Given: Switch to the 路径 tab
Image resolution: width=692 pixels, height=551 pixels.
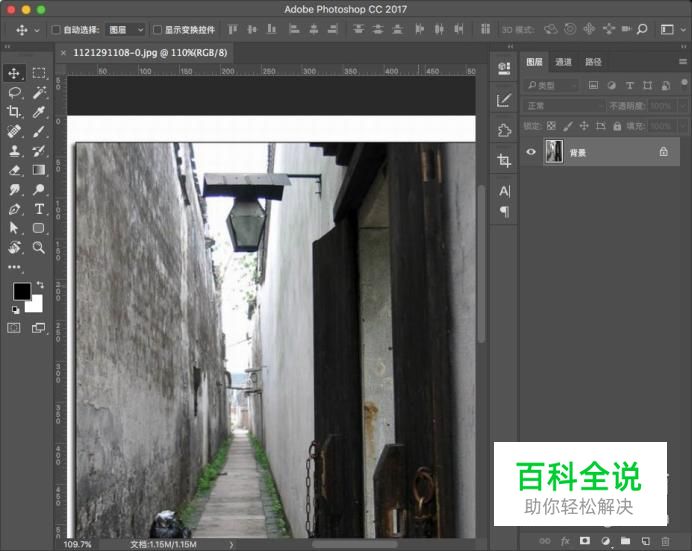Looking at the screenshot, I should click(x=593, y=62).
